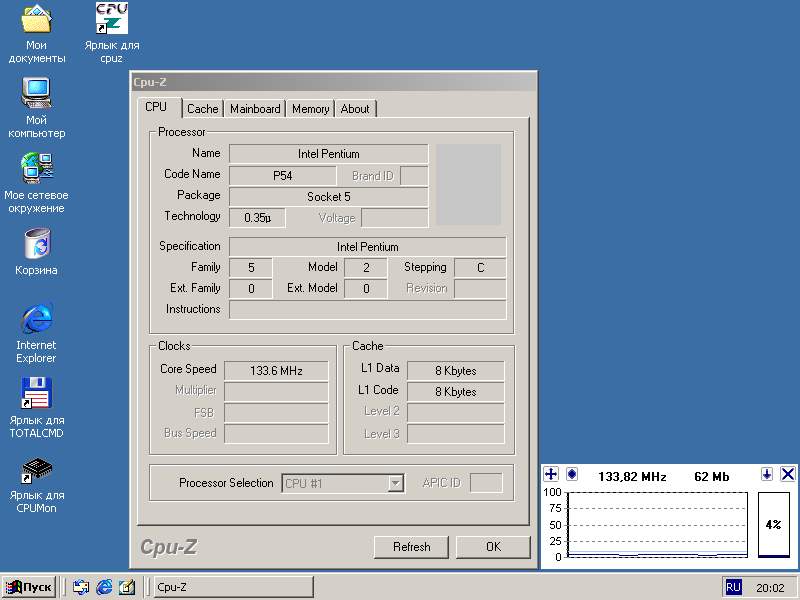Select the TOTALCMD shortcut floppy icon
This screenshot has height=600, width=800.
tap(37, 393)
